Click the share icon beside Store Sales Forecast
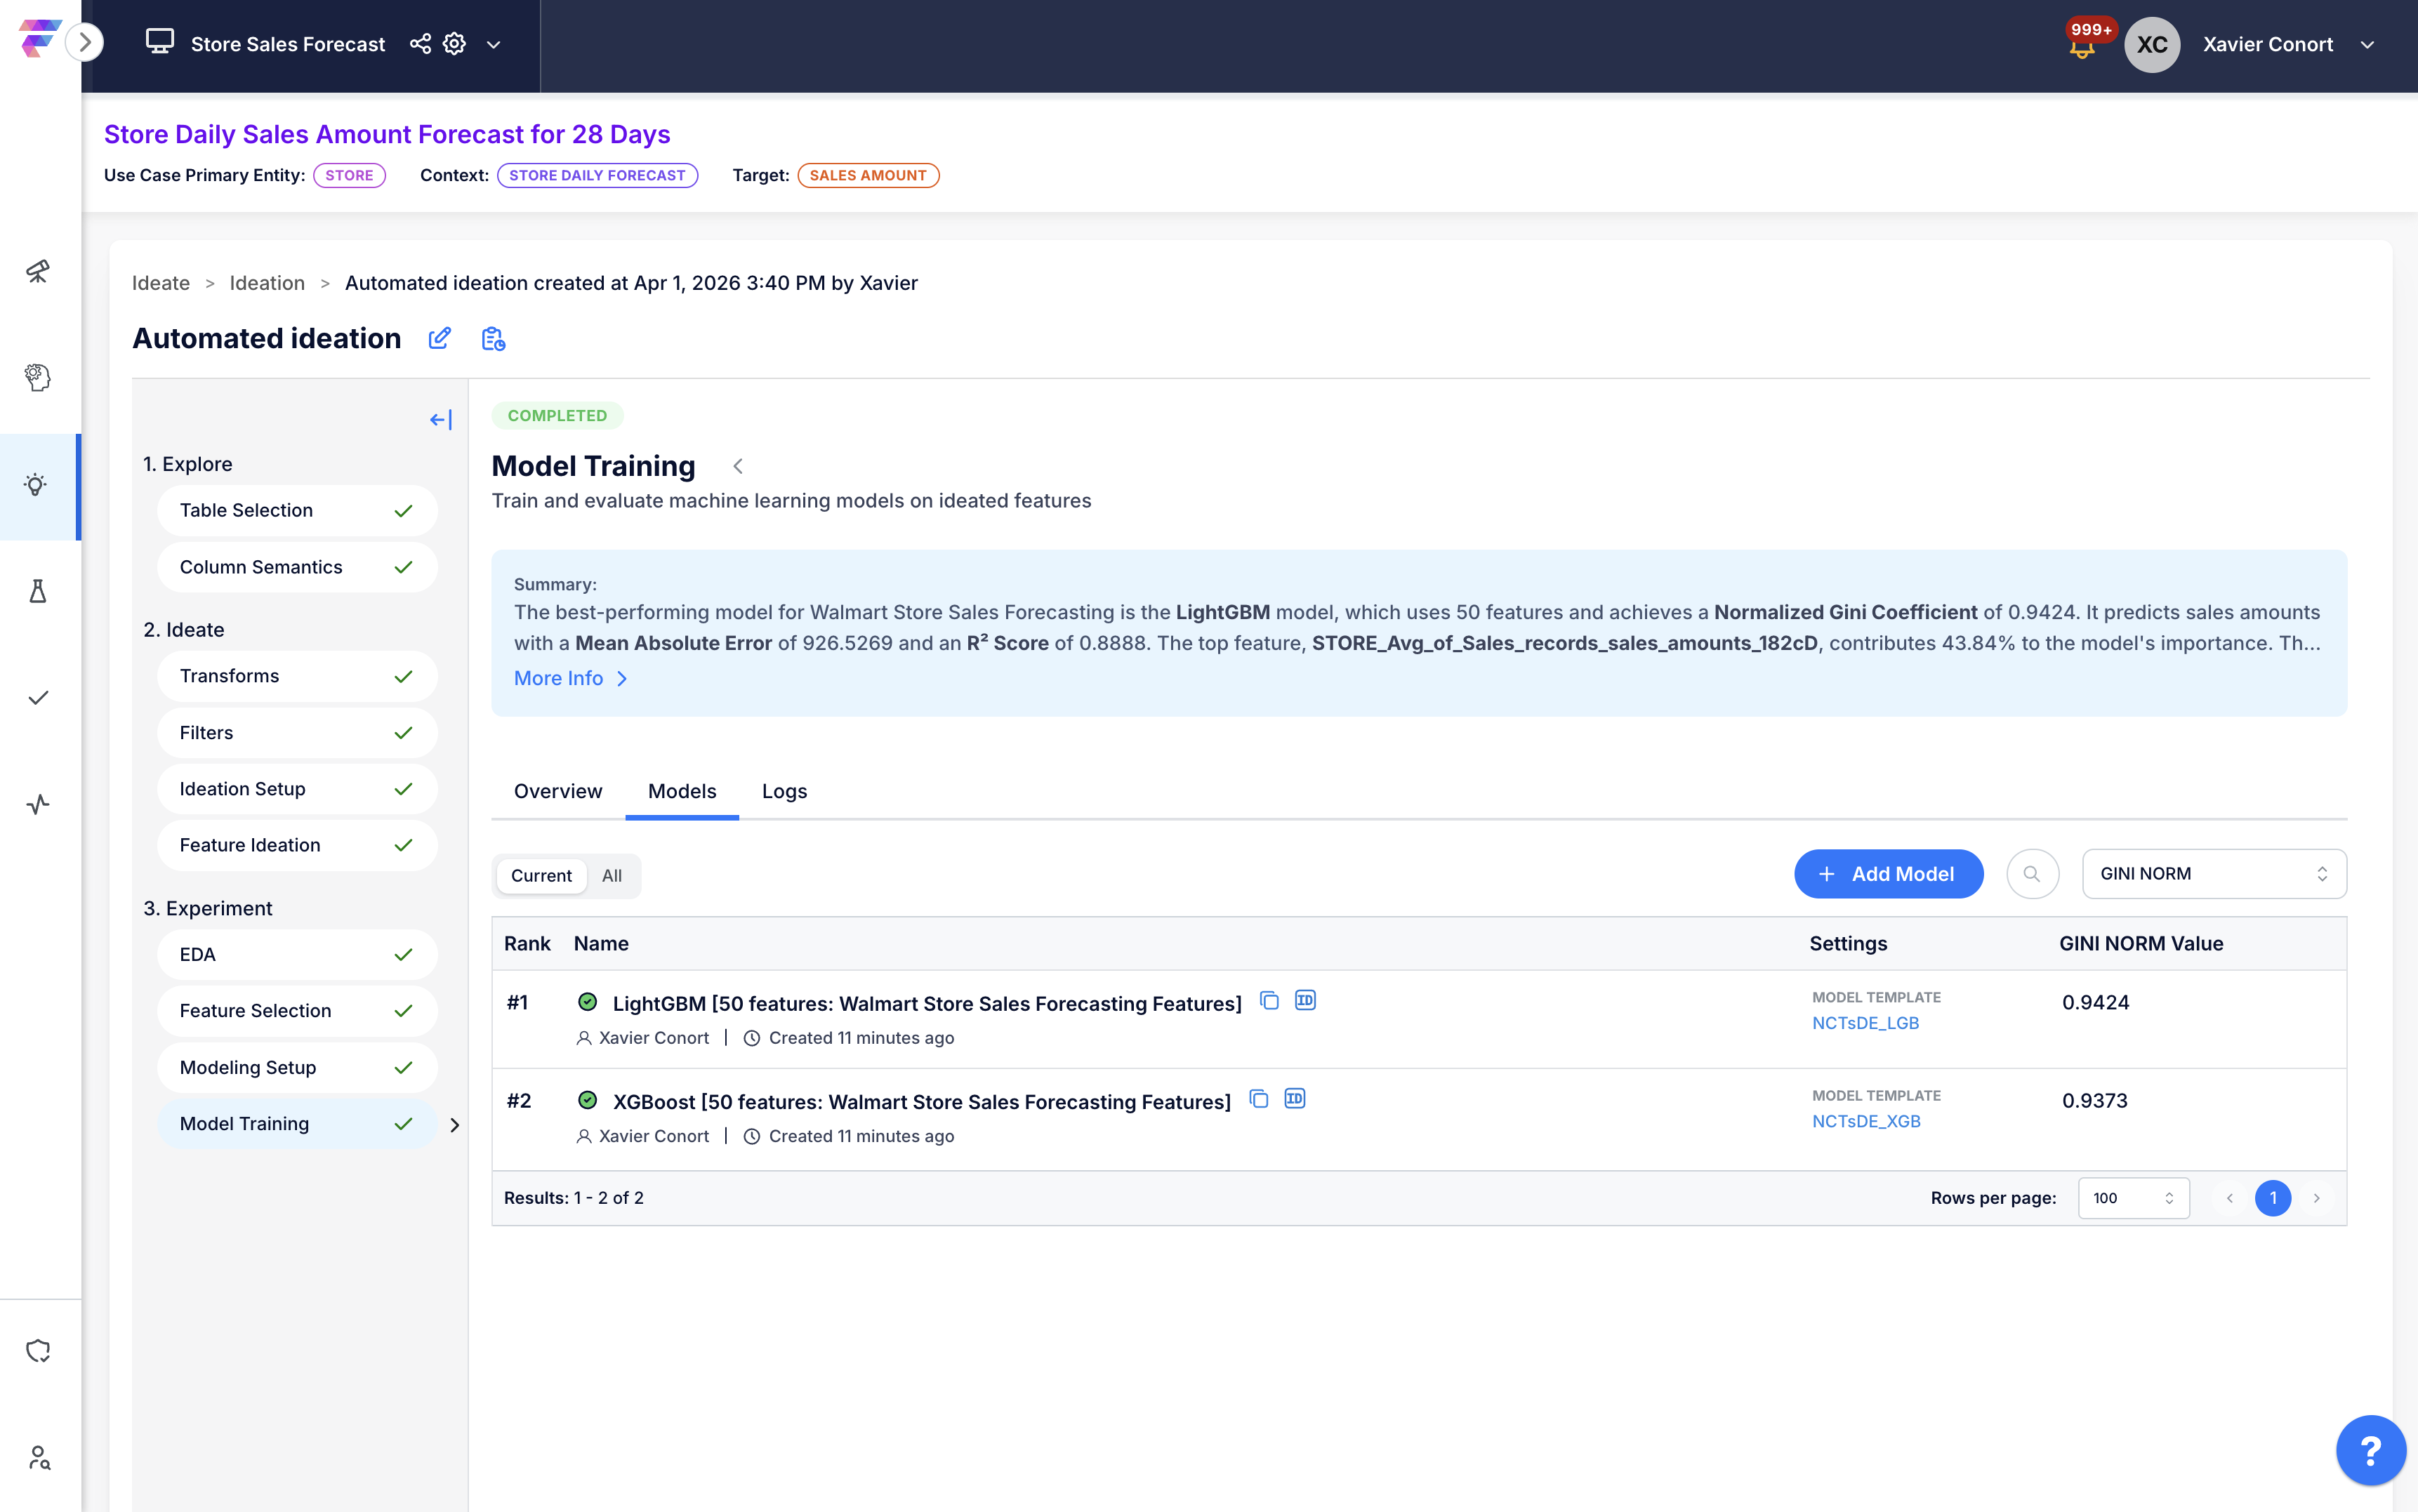 tap(420, 44)
